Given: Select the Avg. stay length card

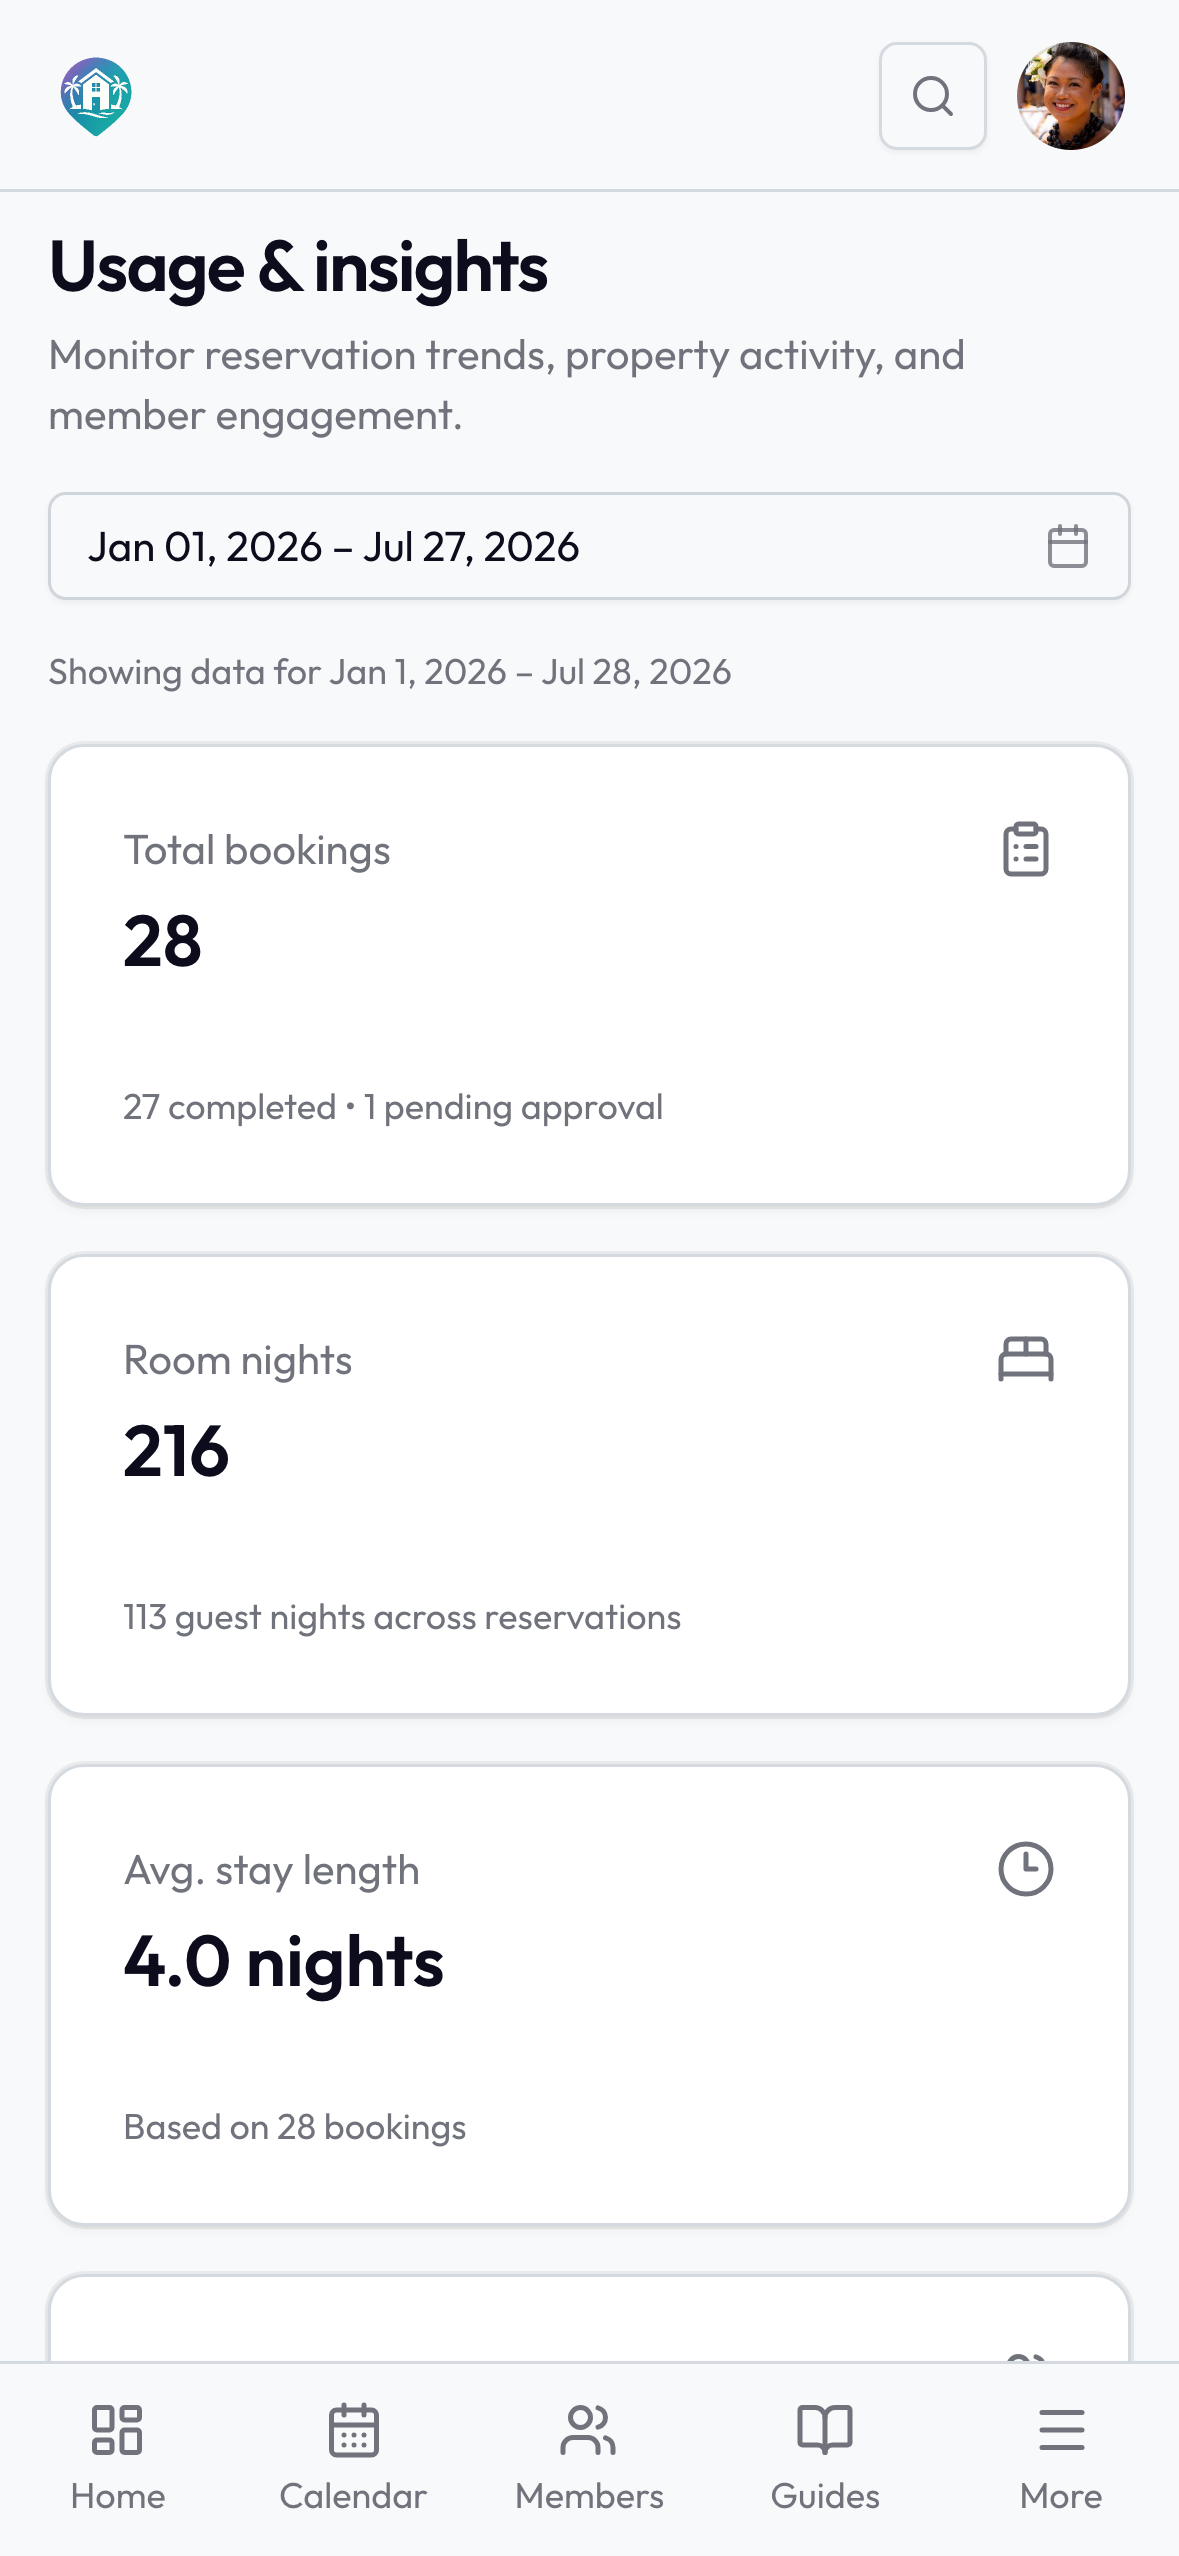Looking at the screenshot, I should [589, 1995].
